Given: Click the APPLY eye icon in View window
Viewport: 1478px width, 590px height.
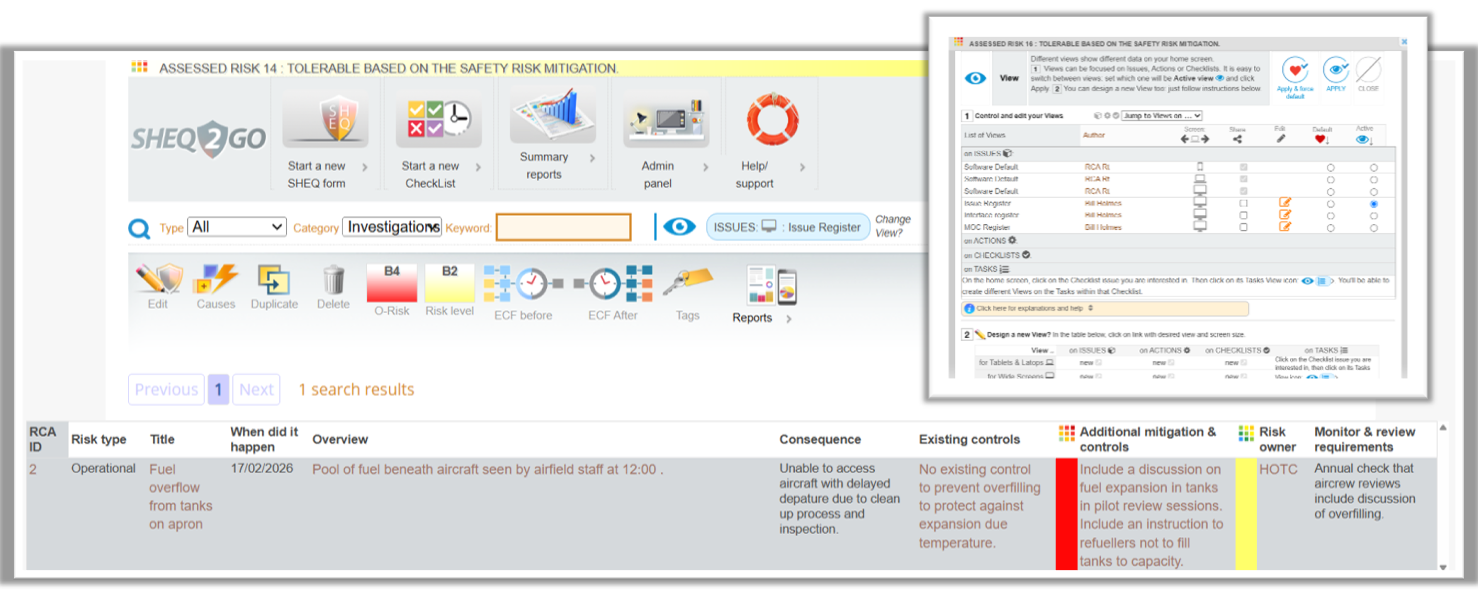Looking at the screenshot, I should pyautogui.click(x=1336, y=70).
